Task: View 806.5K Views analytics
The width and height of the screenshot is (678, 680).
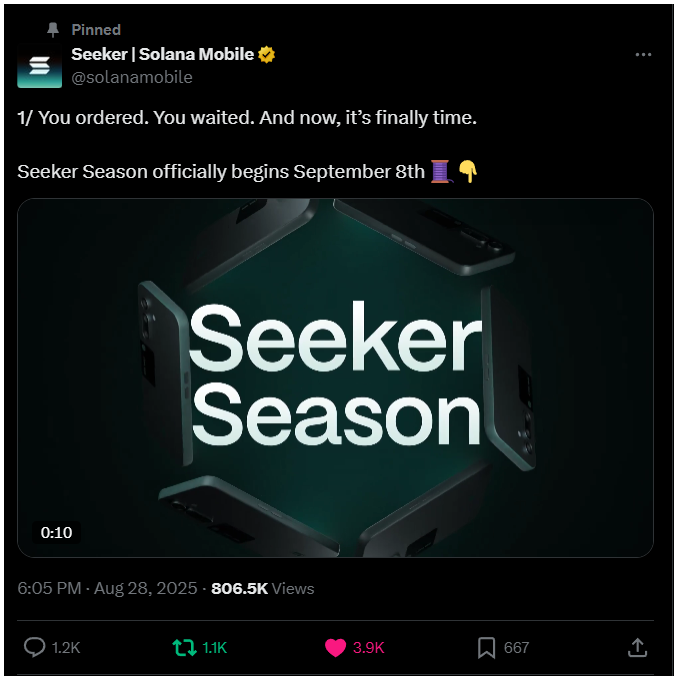Action: coord(262,588)
